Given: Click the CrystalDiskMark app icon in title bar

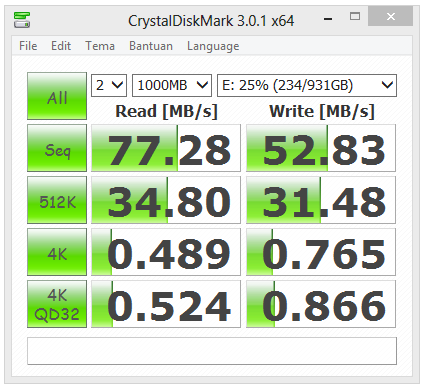Looking at the screenshot, I should (22, 20).
